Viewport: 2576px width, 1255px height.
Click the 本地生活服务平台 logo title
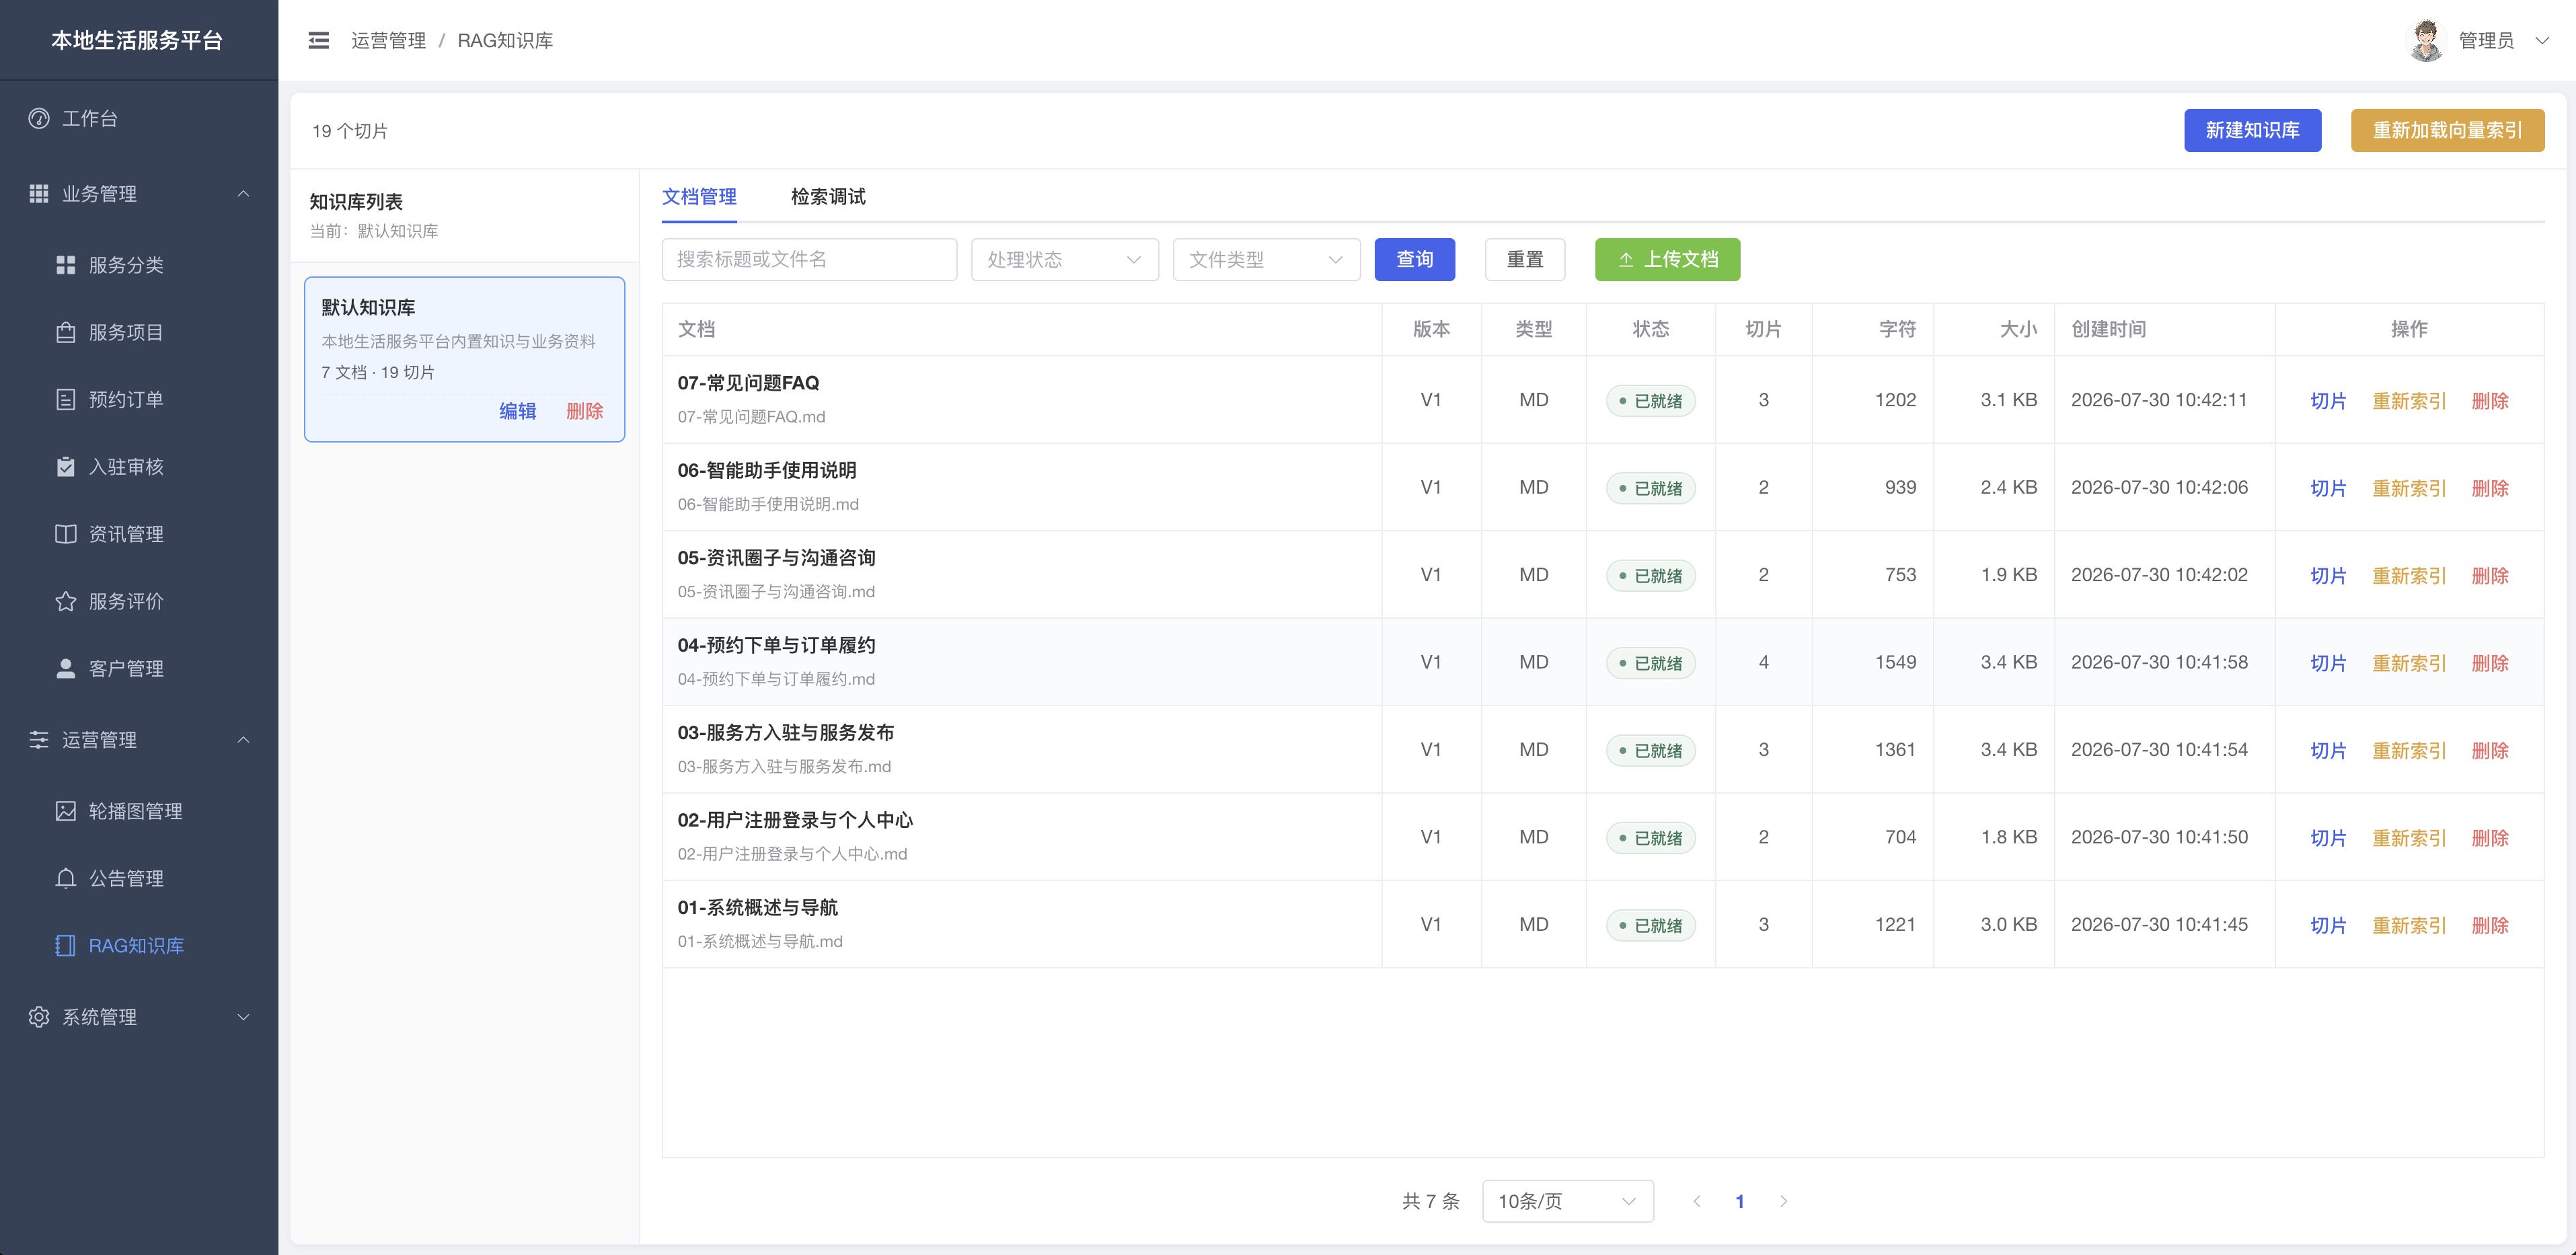[137, 40]
